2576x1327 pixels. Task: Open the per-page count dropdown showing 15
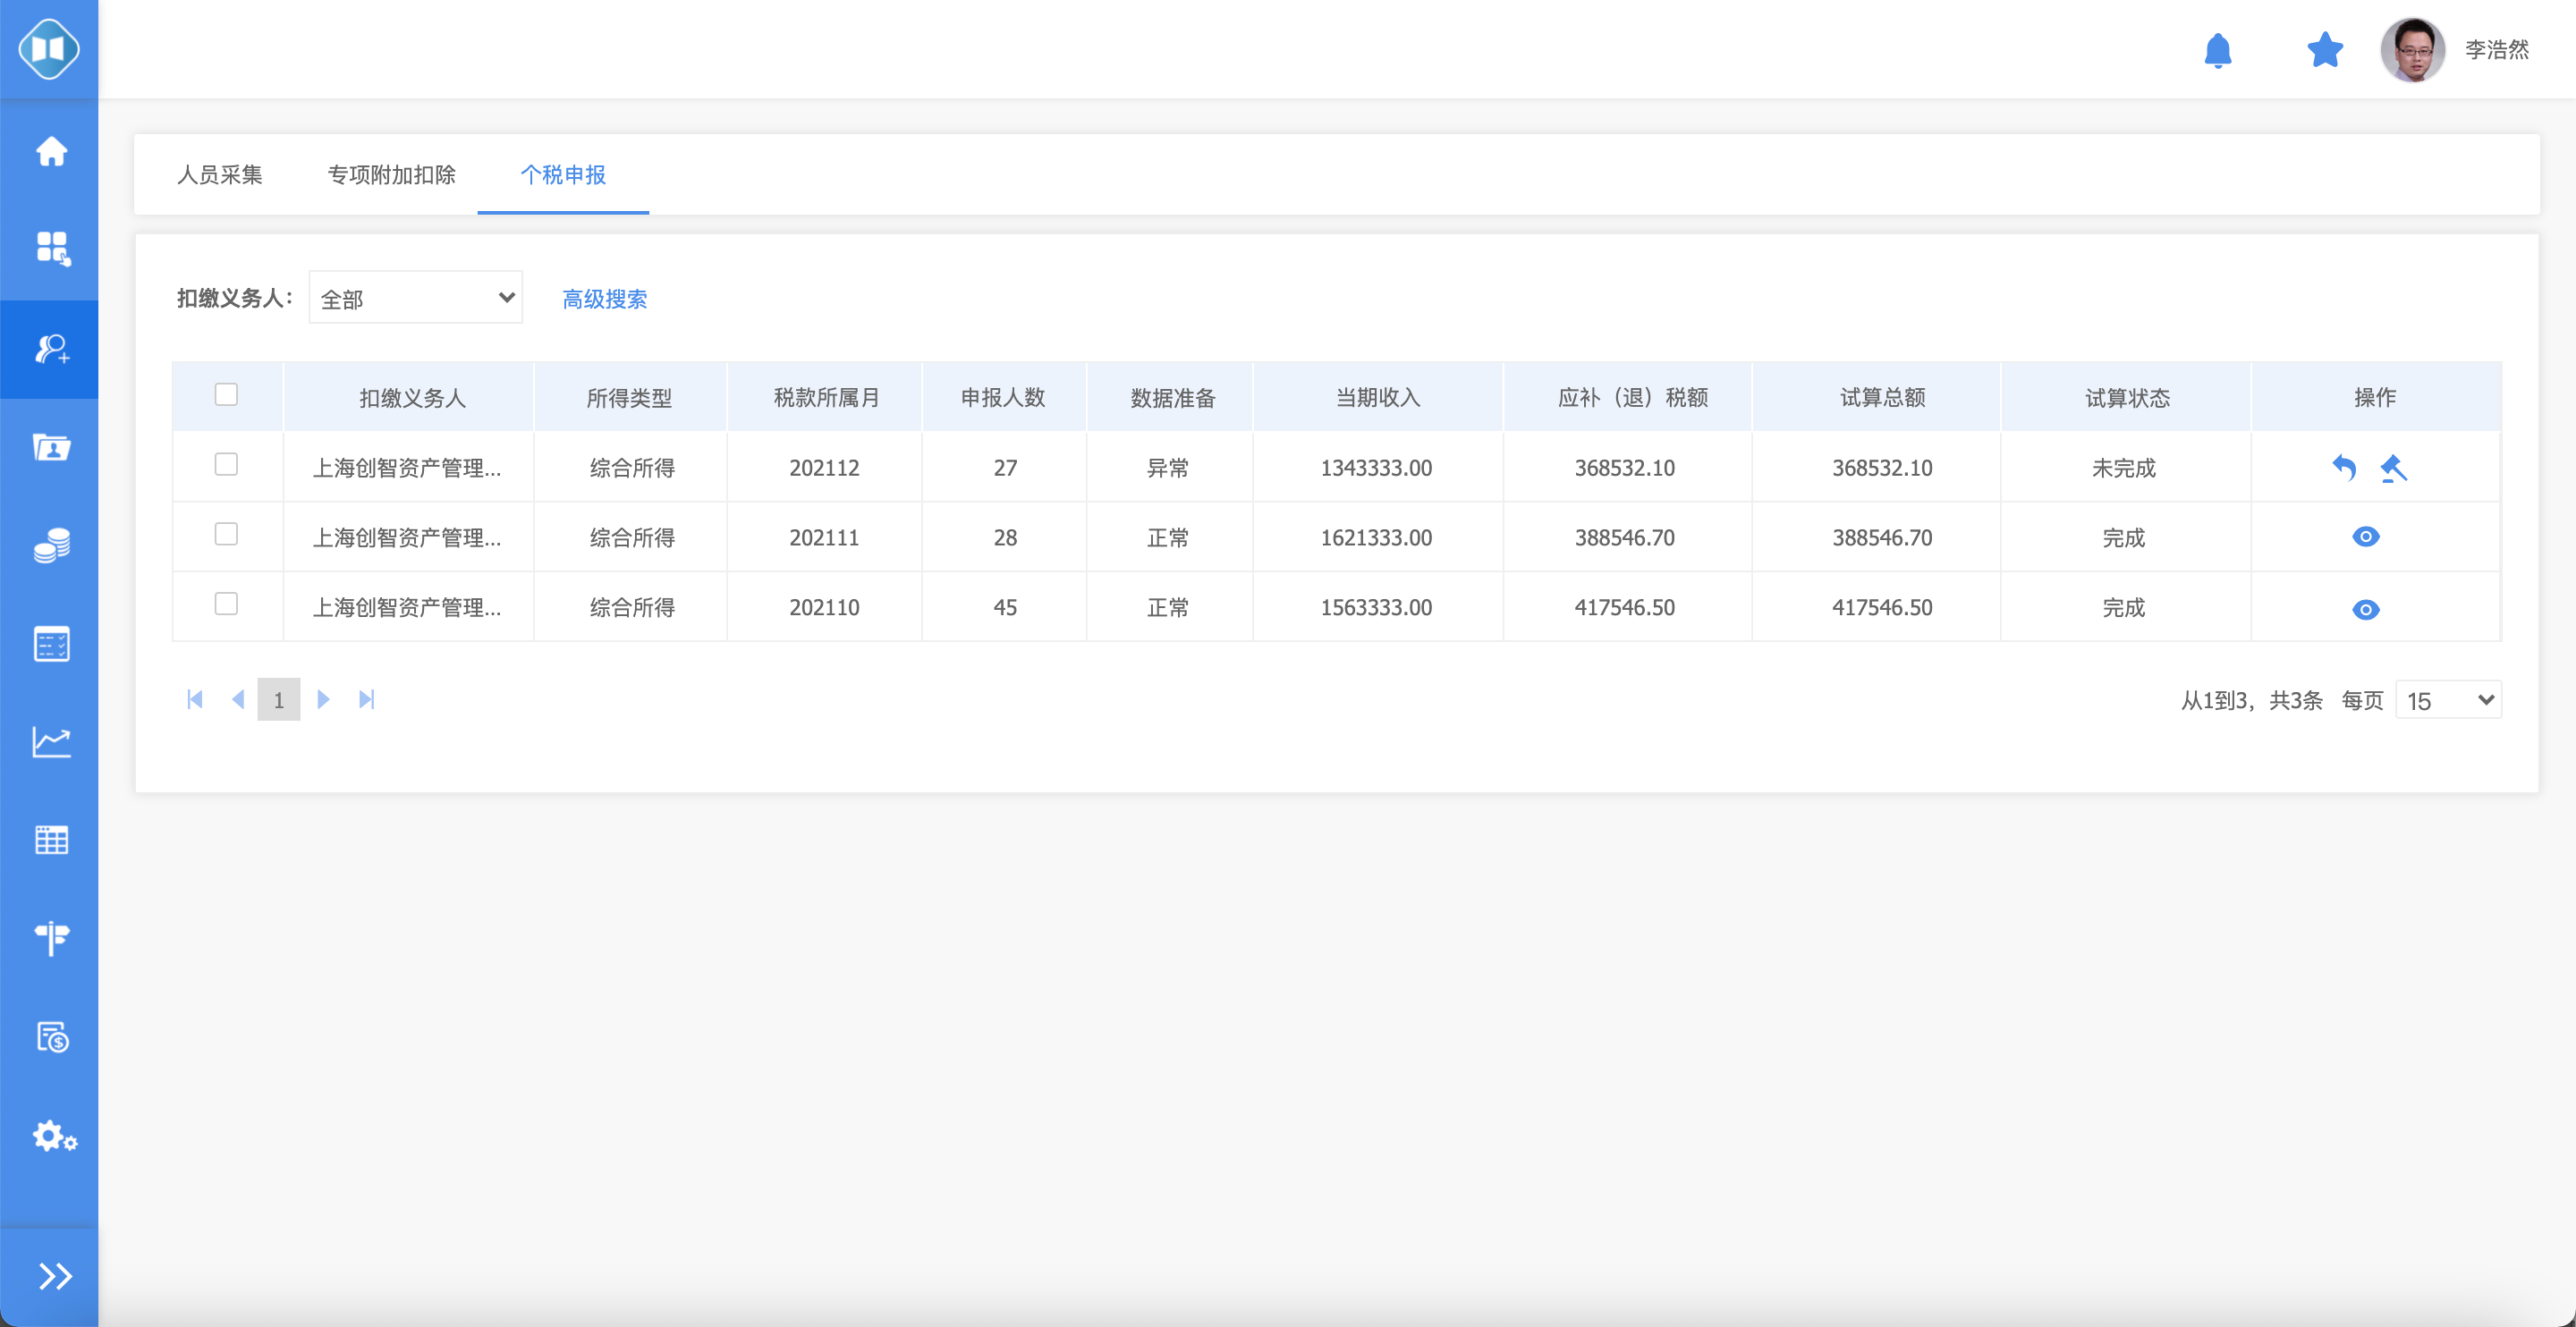[x=2448, y=700]
